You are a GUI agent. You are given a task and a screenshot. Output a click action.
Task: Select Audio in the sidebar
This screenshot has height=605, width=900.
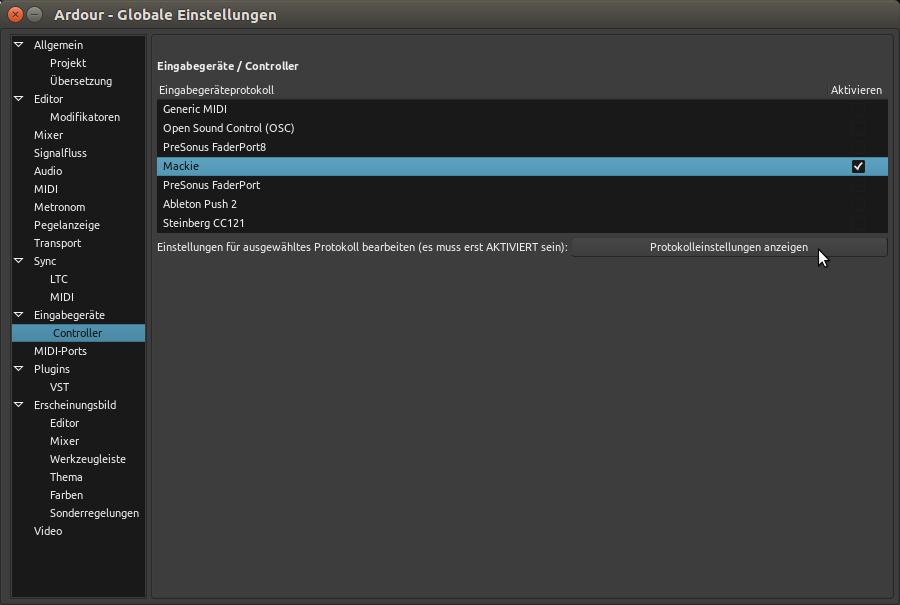coord(48,171)
